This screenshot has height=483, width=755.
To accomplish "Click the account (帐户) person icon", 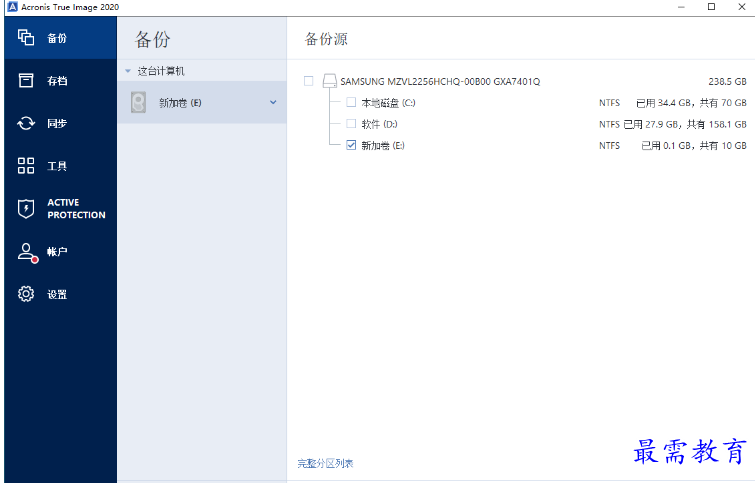I will pyautogui.click(x=27, y=252).
